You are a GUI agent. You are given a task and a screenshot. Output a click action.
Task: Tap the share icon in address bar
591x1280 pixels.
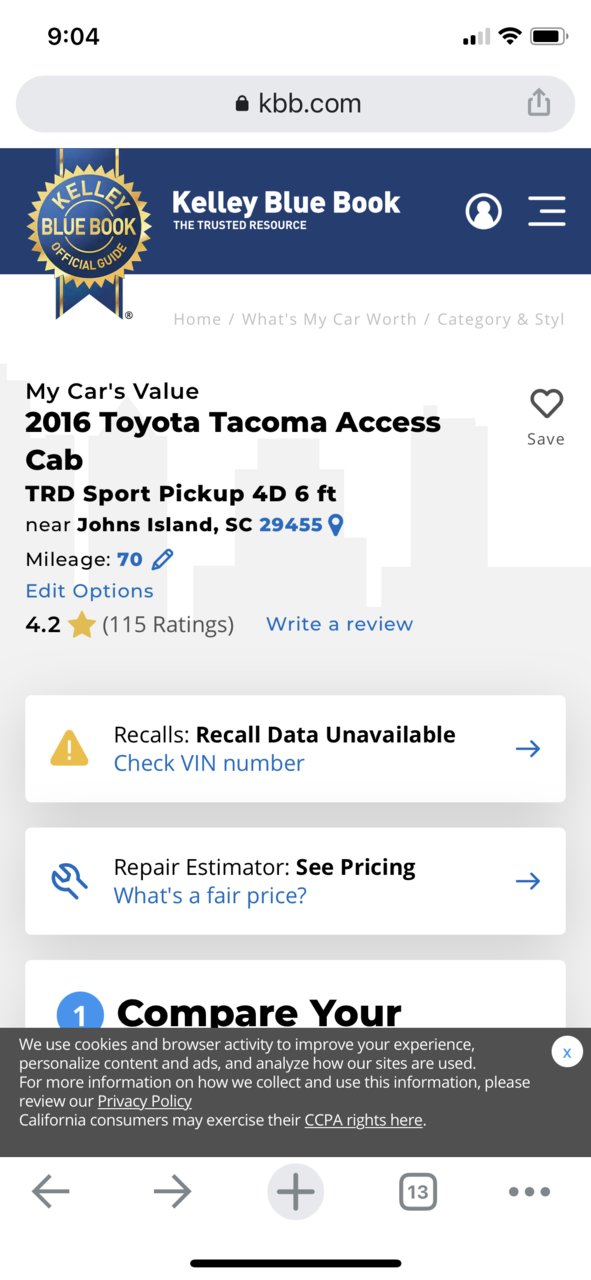538,103
